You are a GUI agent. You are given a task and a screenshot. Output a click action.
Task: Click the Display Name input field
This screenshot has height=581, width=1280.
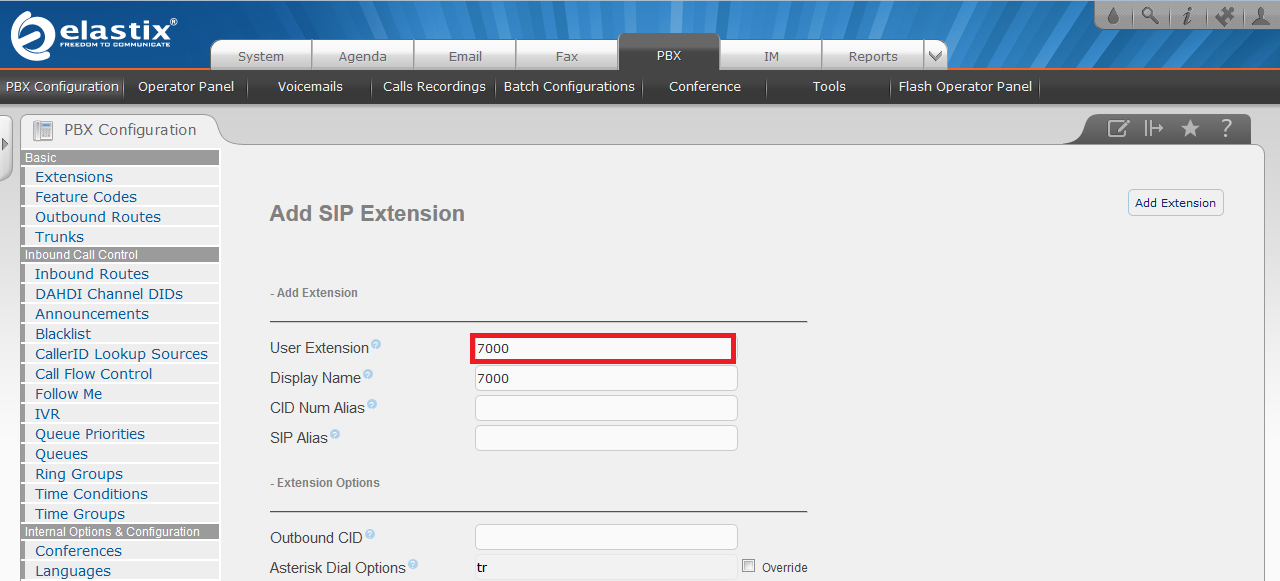point(606,378)
